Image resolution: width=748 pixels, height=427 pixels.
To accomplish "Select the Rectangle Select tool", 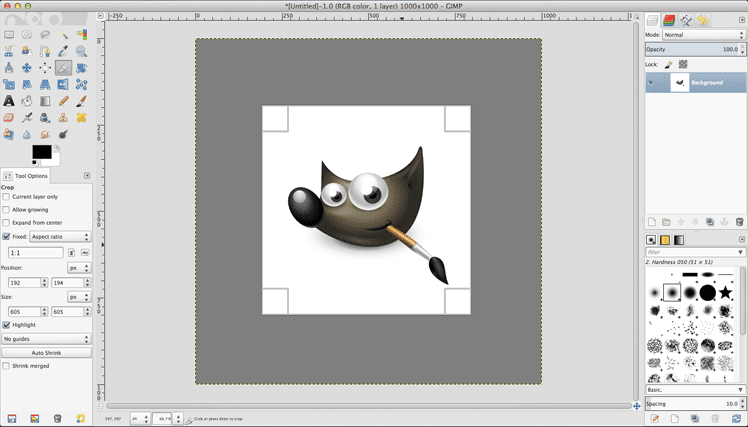I will pyautogui.click(x=9, y=34).
